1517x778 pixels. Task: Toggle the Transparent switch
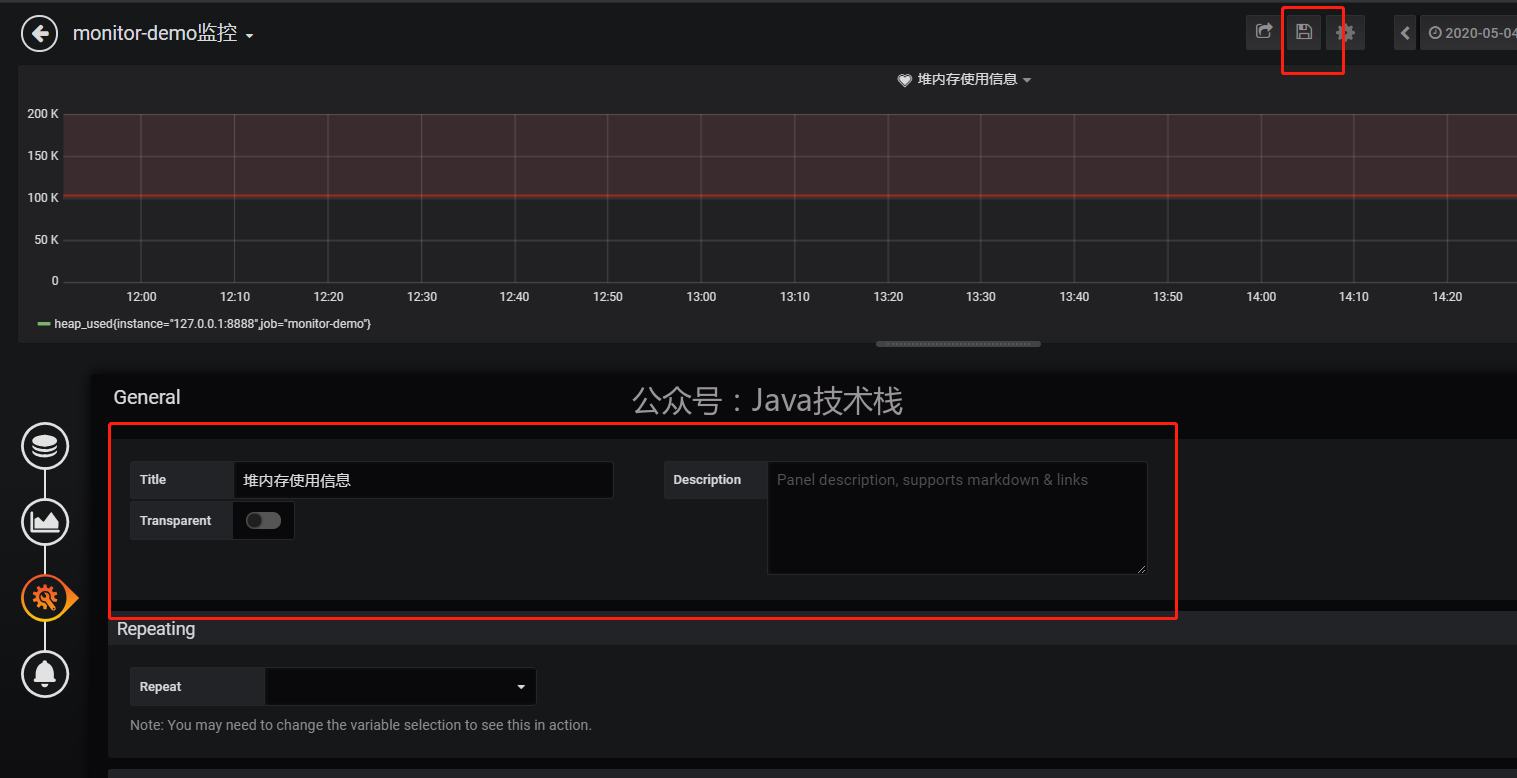[264, 520]
